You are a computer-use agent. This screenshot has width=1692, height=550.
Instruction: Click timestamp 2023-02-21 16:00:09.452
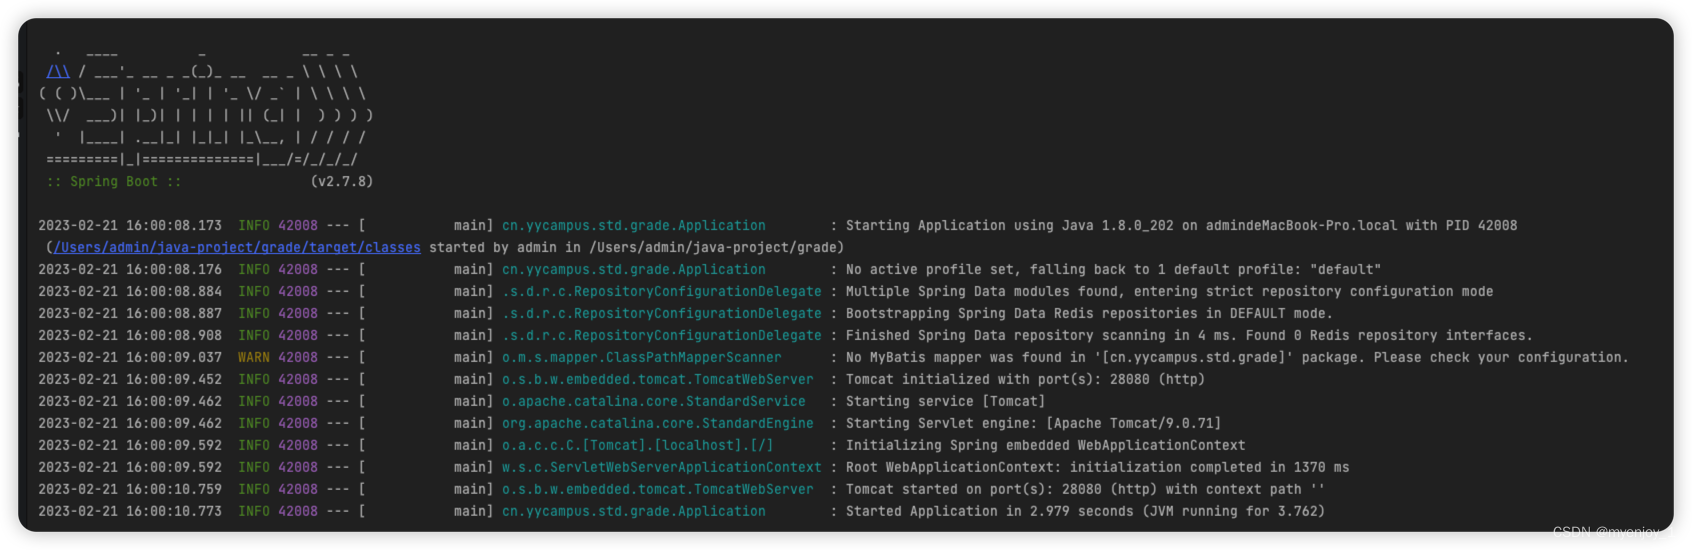pos(130,379)
